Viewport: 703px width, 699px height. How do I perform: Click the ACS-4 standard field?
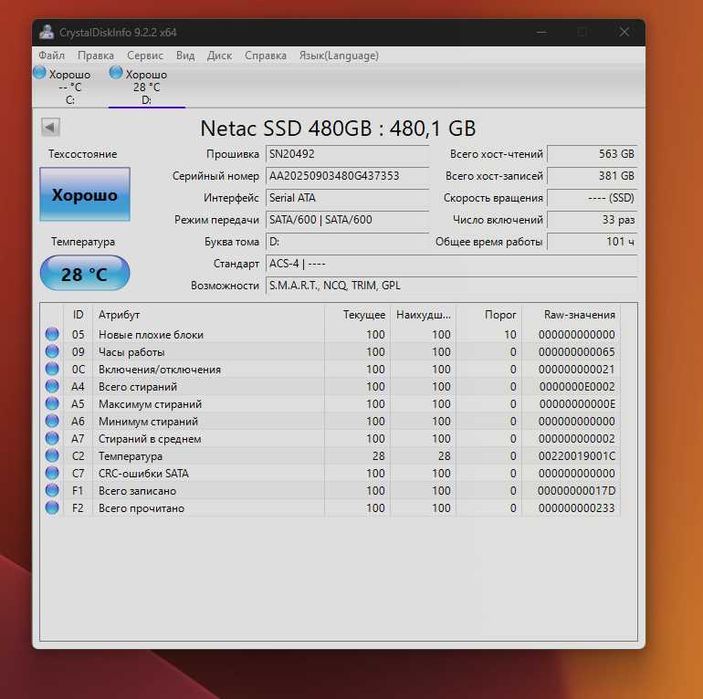451,264
